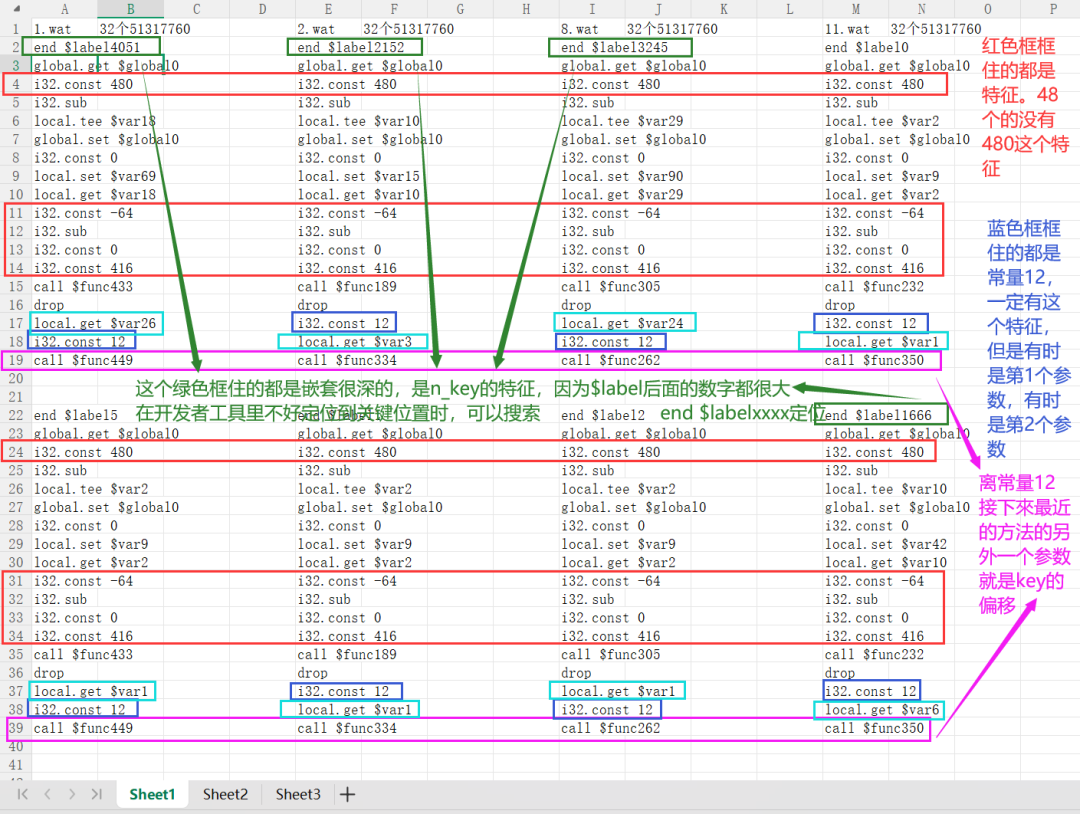Select row 1 header
1080x814 pixels.
coord(16,29)
